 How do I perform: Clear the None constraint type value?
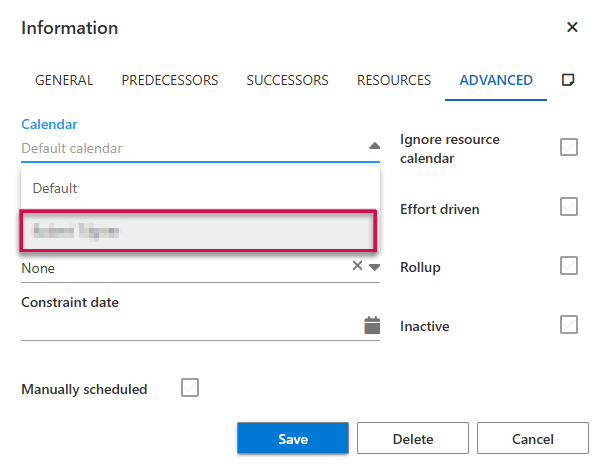pyautogui.click(x=357, y=266)
